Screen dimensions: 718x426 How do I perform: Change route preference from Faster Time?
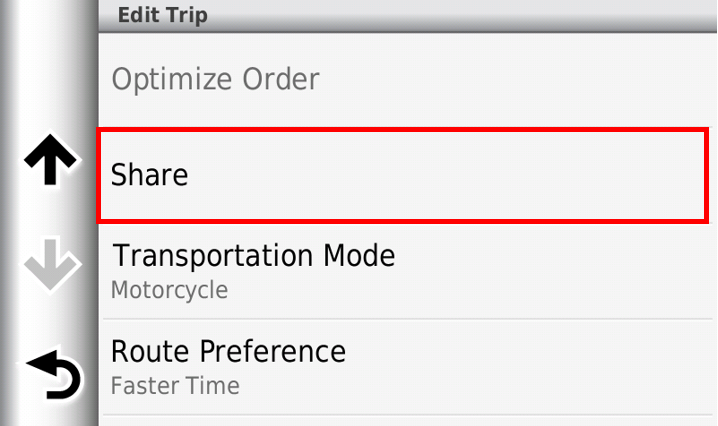408,367
